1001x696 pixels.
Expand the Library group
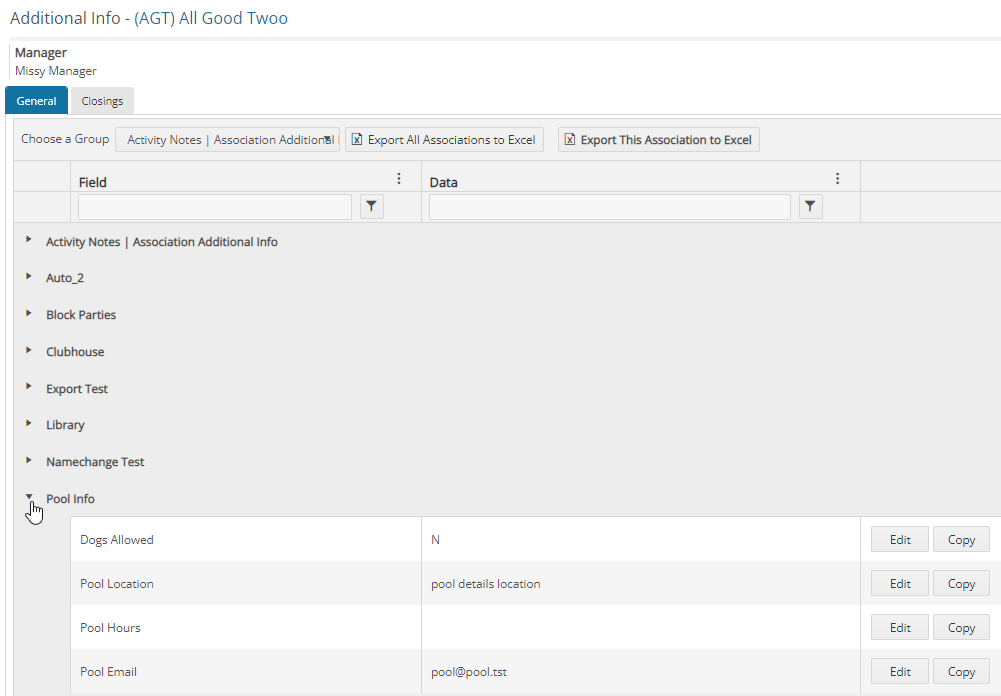[29, 423]
